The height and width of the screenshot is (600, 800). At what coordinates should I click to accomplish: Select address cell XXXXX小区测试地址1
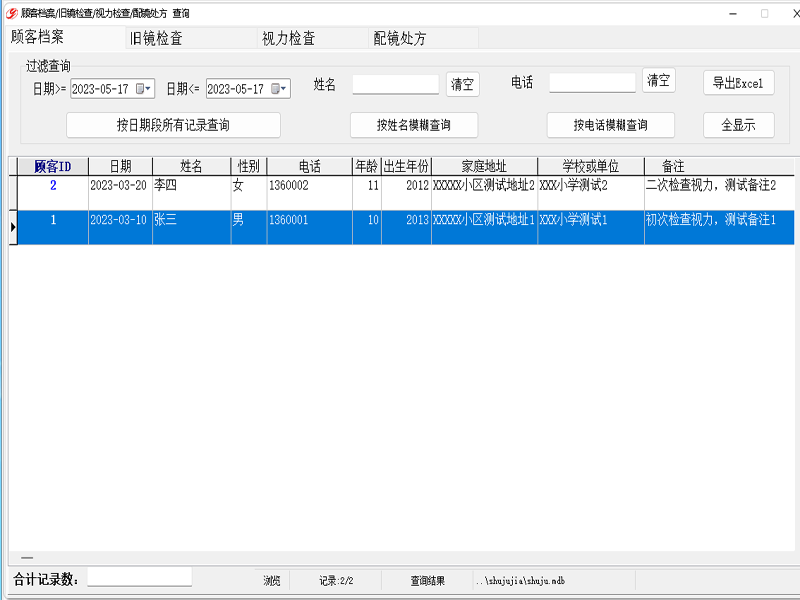pos(484,227)
